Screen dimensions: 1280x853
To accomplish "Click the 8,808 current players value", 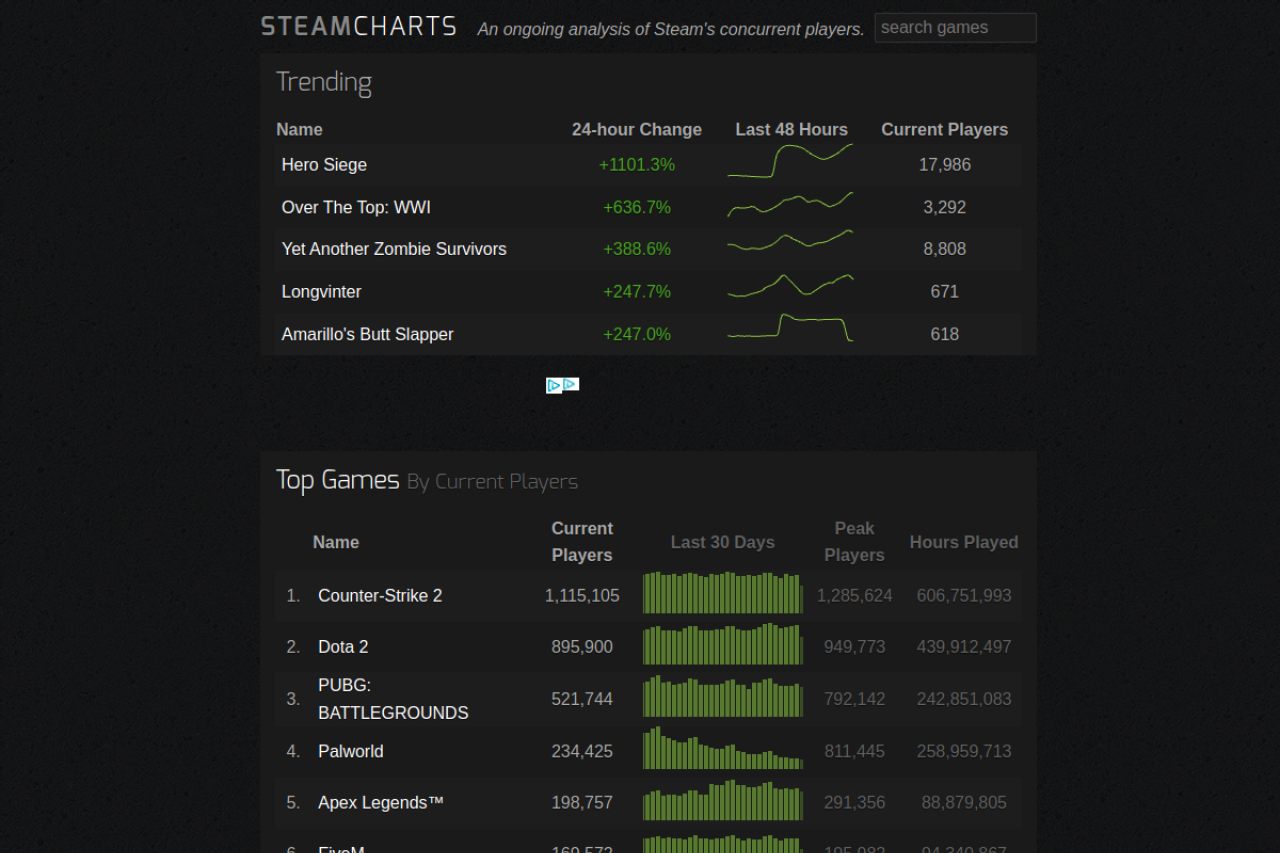I will (945, 249).
